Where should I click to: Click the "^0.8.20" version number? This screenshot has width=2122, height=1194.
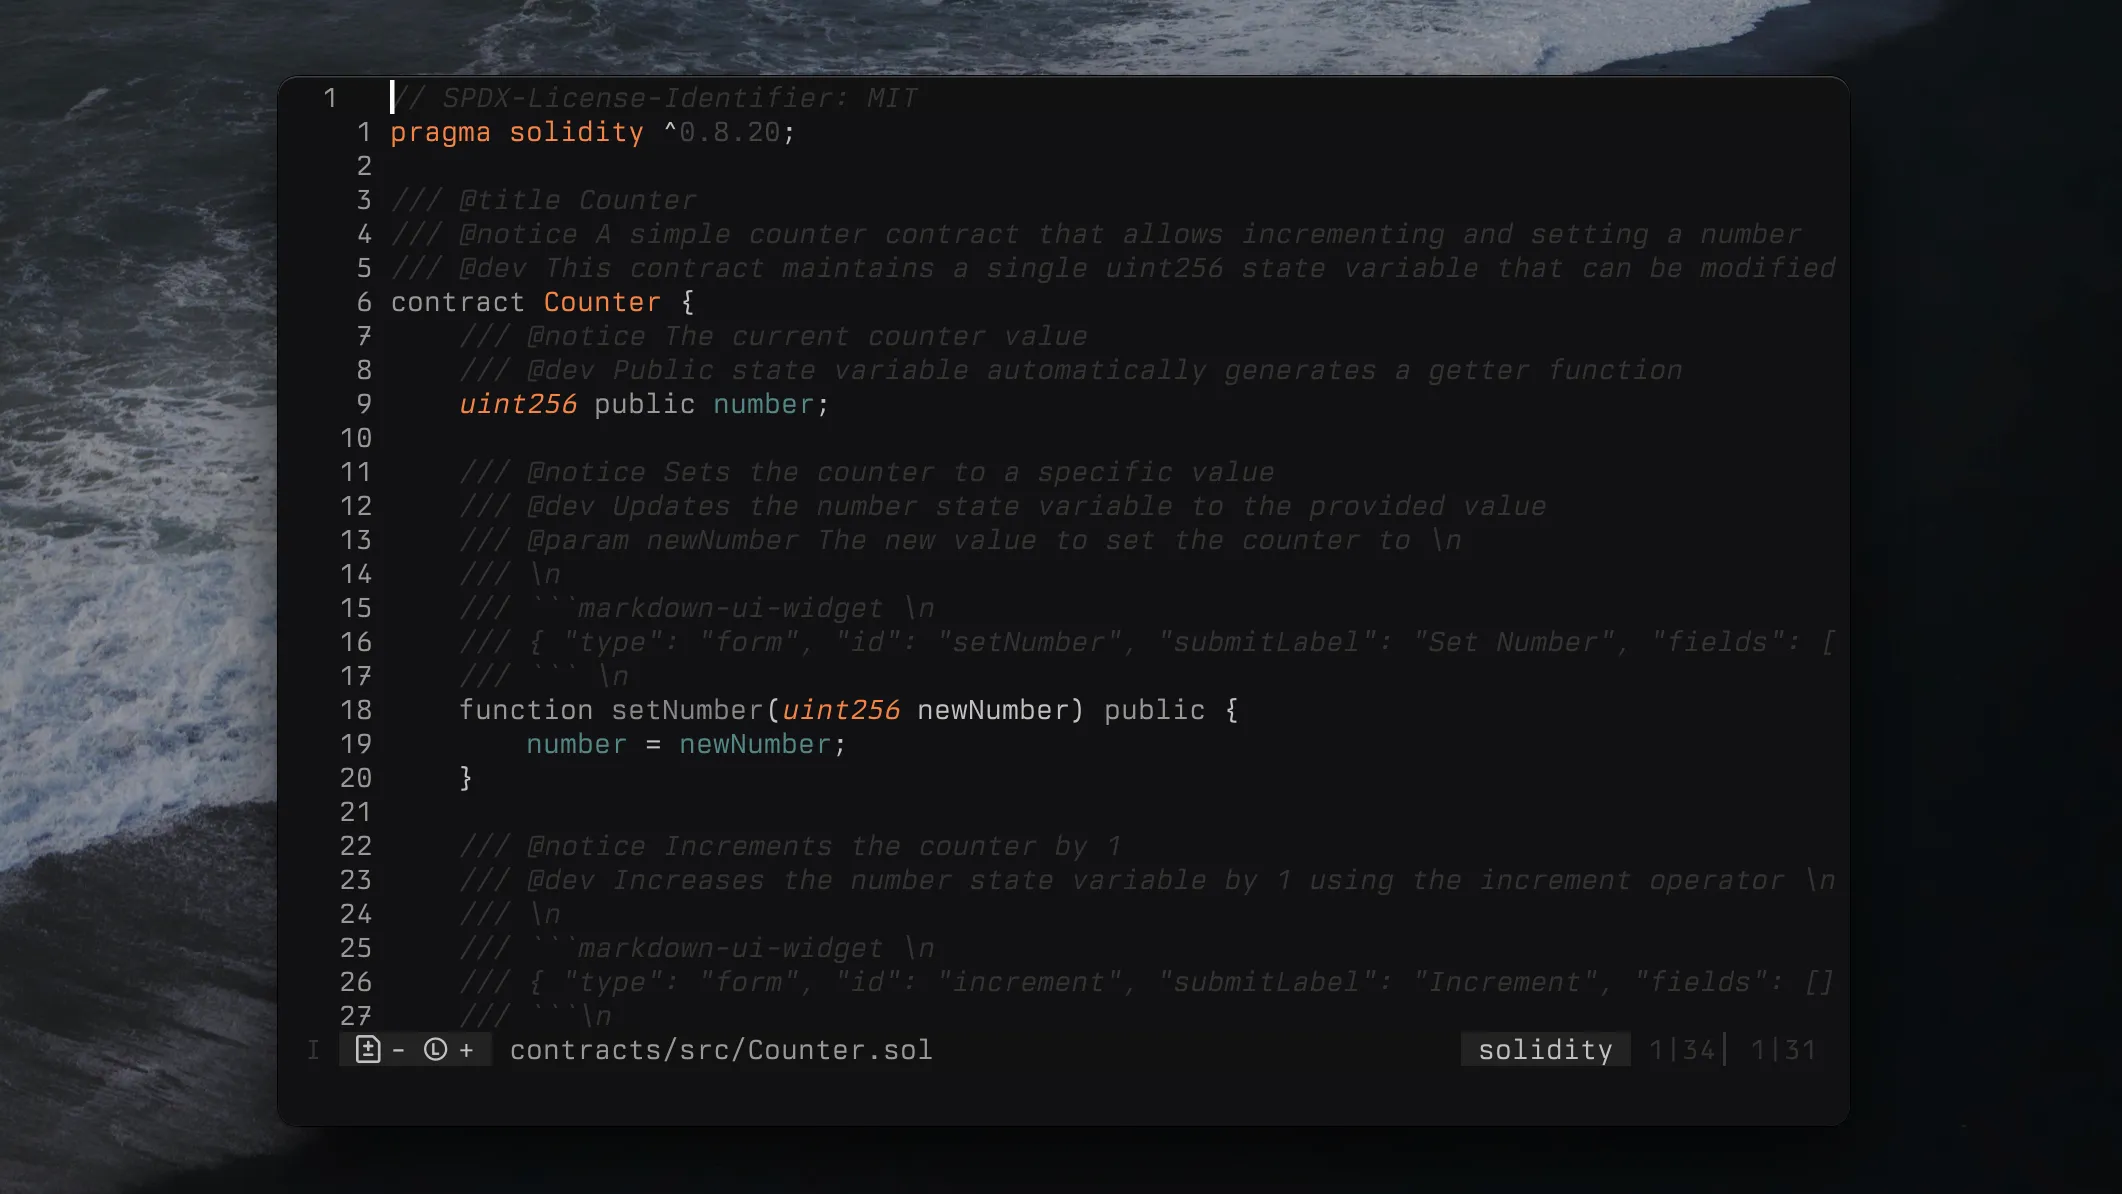coord(722,132)
